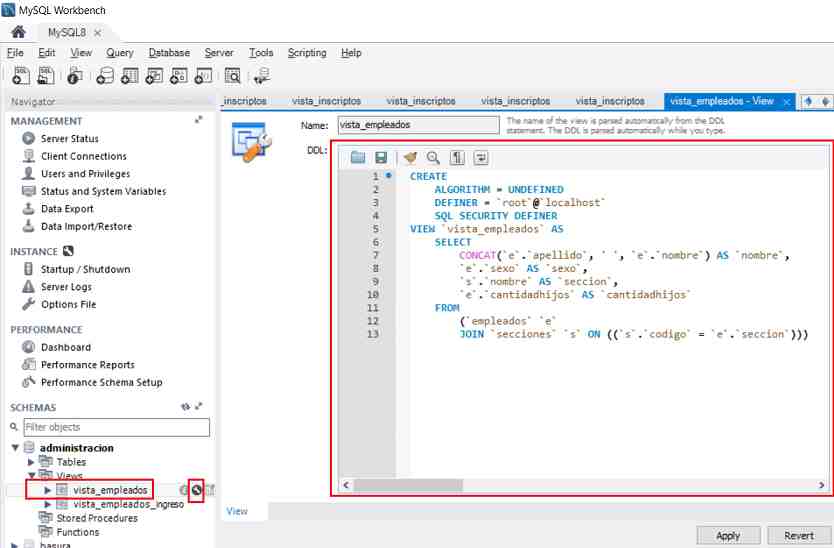
Task: Create a new SQL tab toolbar icon
Action: (x=21, y=76)
